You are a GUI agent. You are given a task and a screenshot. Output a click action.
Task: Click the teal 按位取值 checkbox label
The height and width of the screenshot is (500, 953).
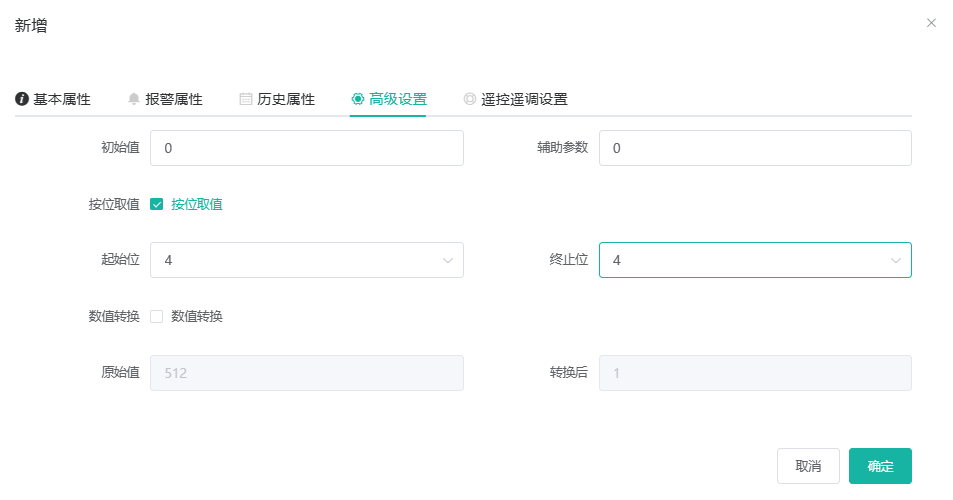click(197, 204)
